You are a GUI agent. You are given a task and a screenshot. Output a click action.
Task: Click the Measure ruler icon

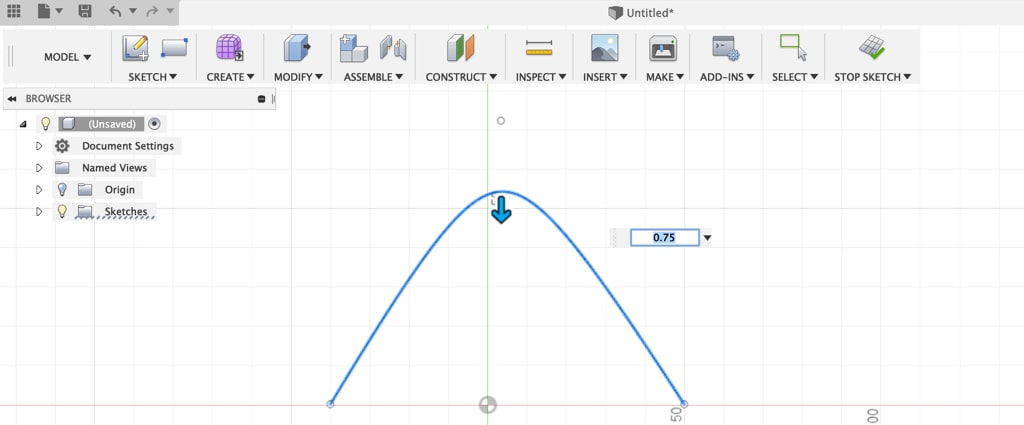539,48
